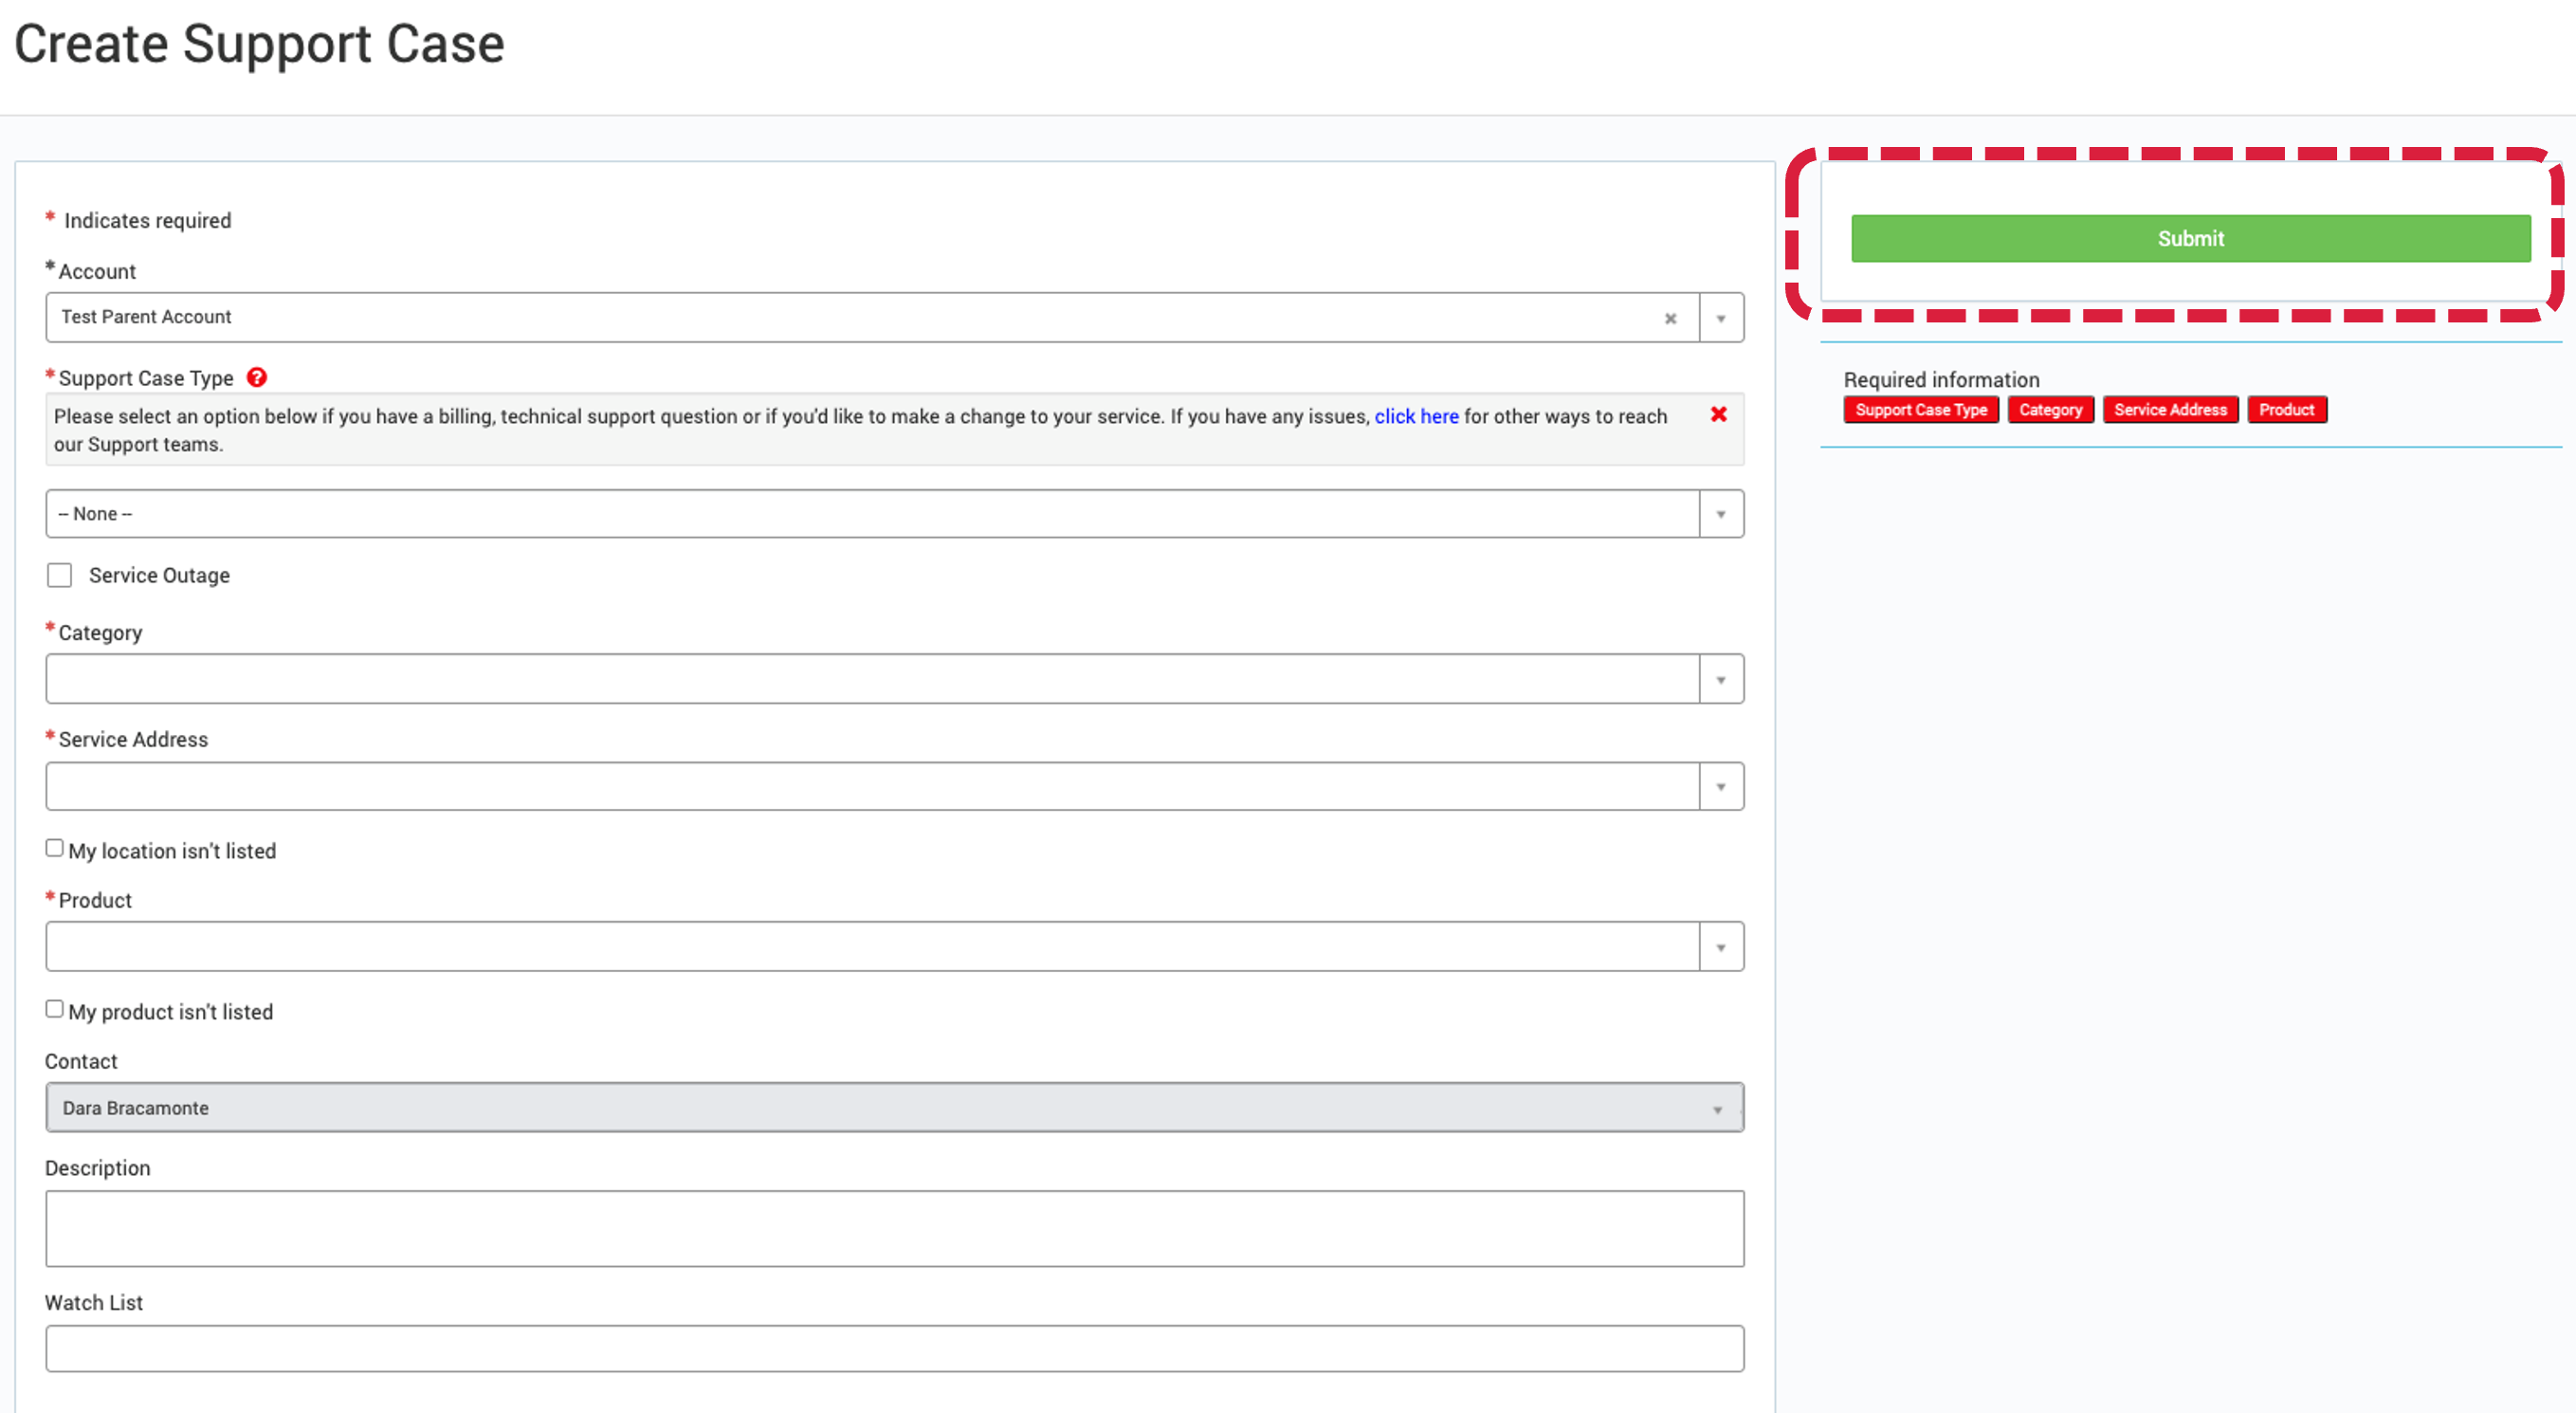Click the red Category required tag

2050,410
